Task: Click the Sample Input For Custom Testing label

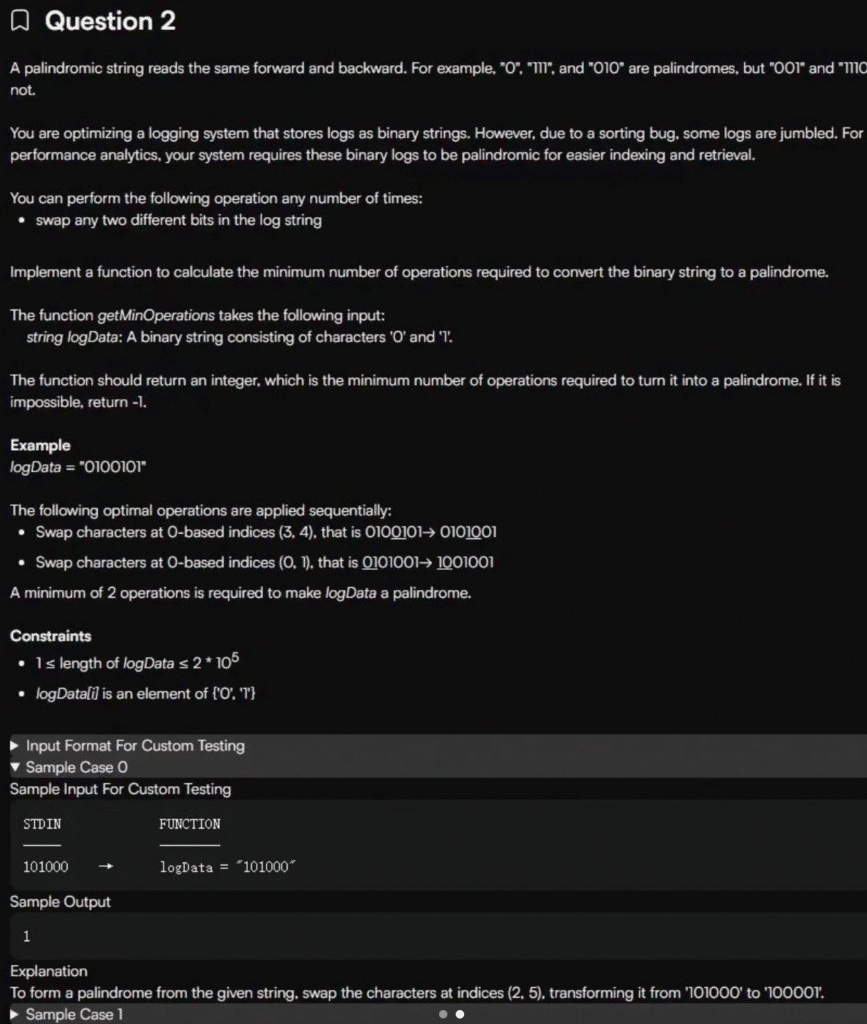Action: click(120, 789)
